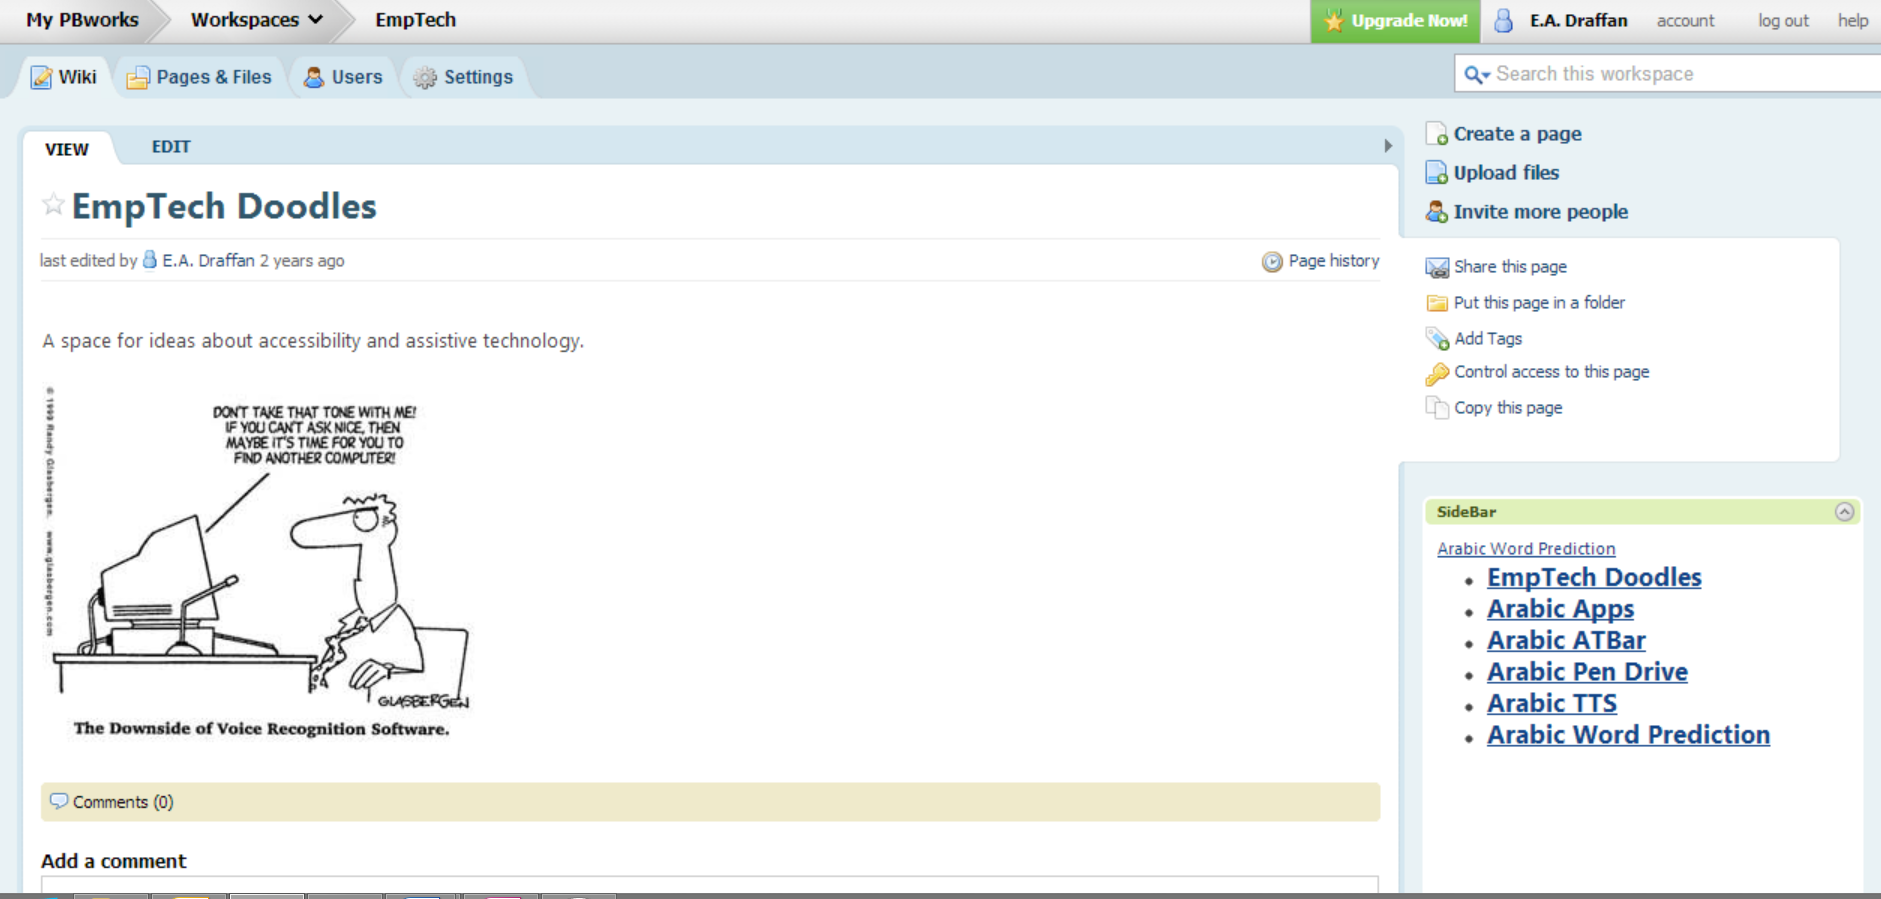This screenshot has height=899, width=1881.
Task: Click the small user icon in last edited line
Action: (x=150, y=260)
